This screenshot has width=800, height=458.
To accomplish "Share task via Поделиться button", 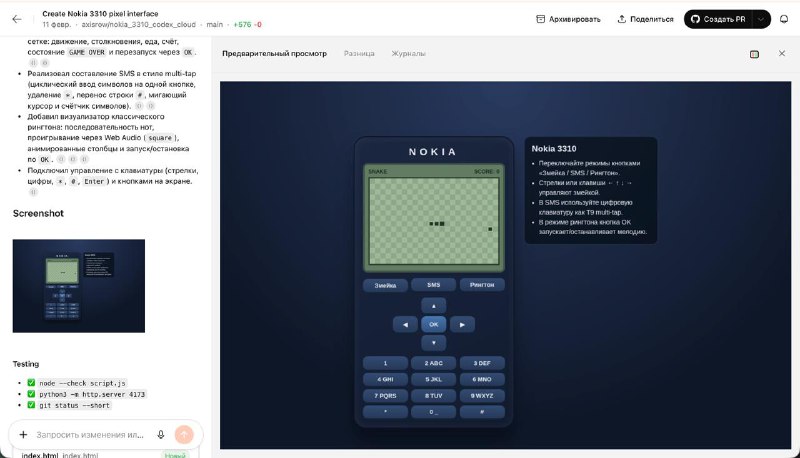I will click(x=645, y=19).
